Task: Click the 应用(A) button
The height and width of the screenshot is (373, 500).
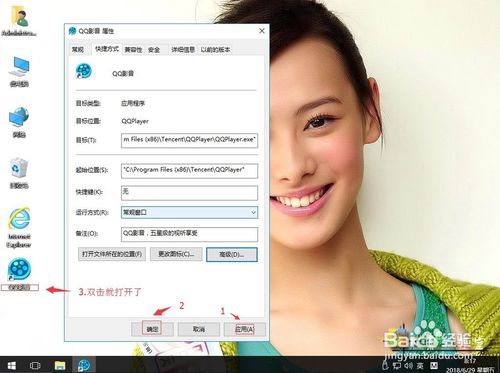Action: coord(245,329)
